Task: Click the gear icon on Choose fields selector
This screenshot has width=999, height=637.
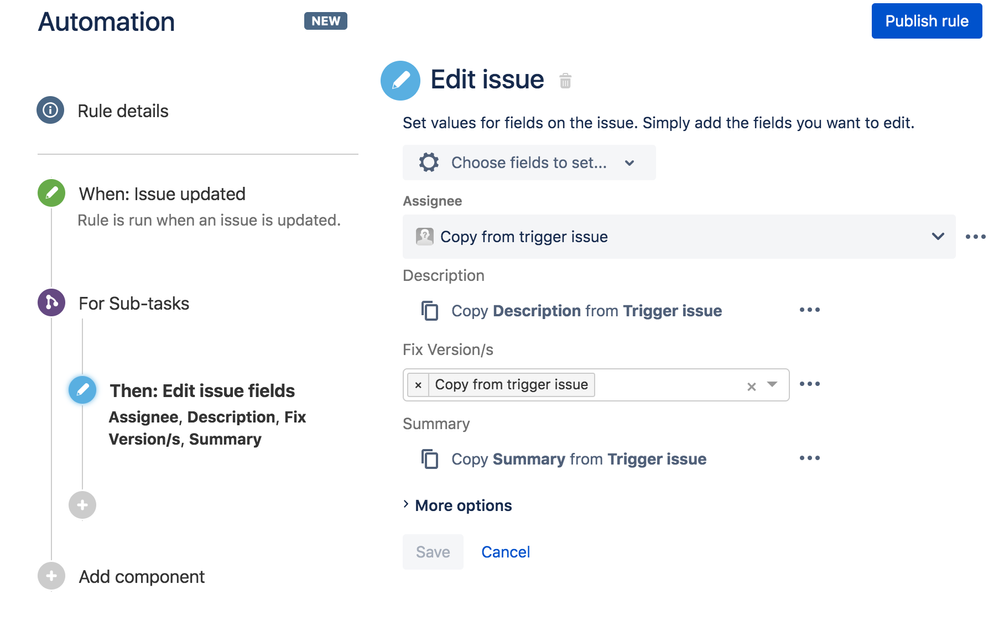Action: click(x=429, y=162)
